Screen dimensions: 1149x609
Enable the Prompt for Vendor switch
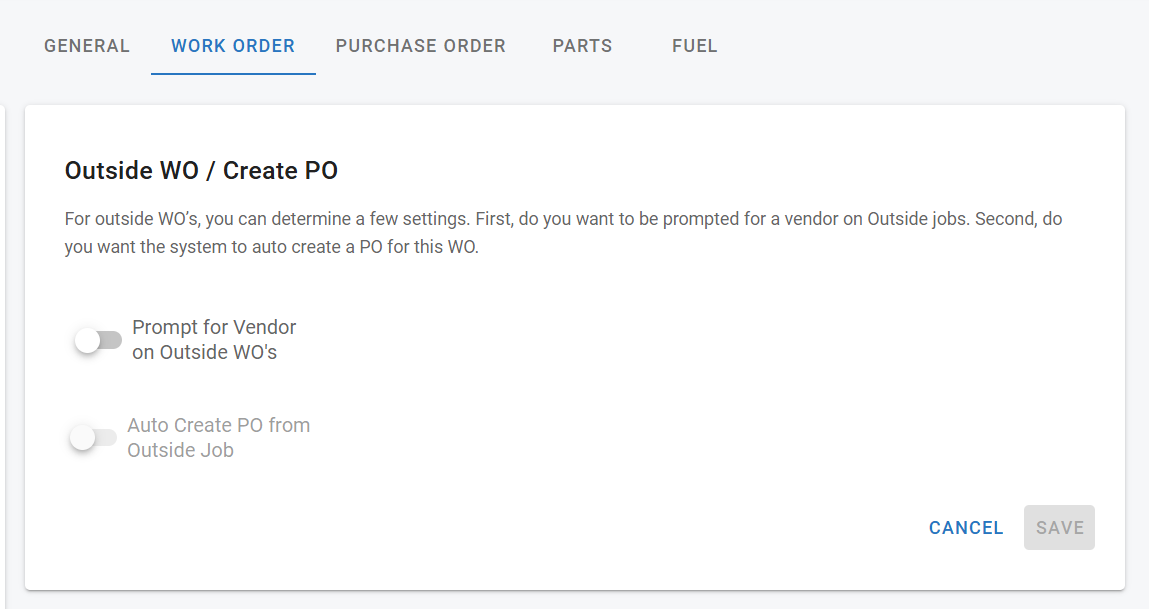(x=98, y=340)
